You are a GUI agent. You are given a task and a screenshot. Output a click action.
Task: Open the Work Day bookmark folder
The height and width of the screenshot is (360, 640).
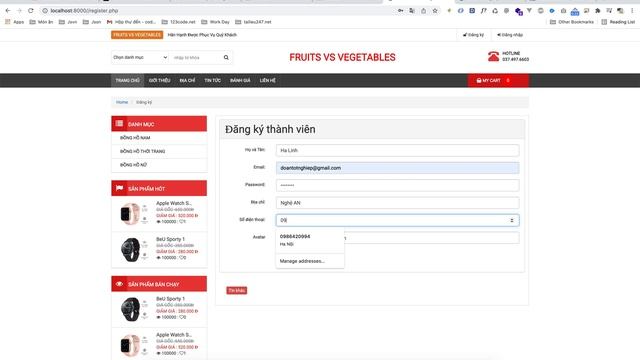tap(216, 22)
